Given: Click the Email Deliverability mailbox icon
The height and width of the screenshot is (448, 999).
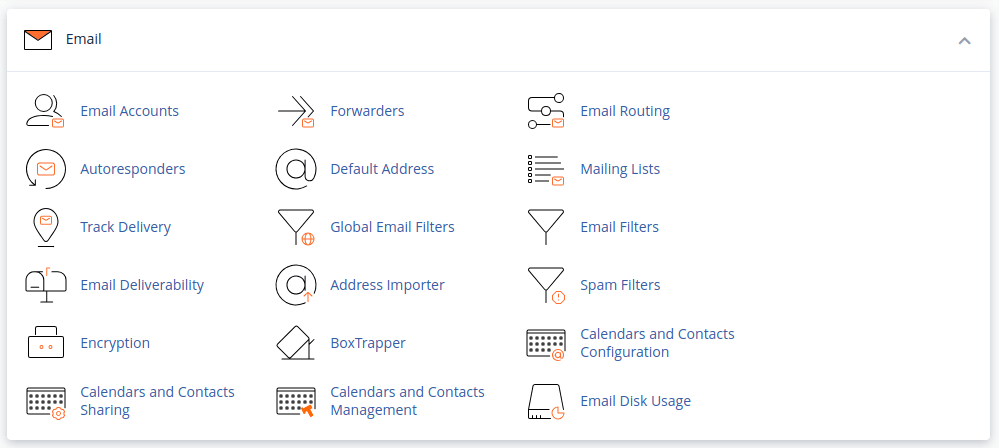Looking at the screenshot, I should [x=45, y=285].
